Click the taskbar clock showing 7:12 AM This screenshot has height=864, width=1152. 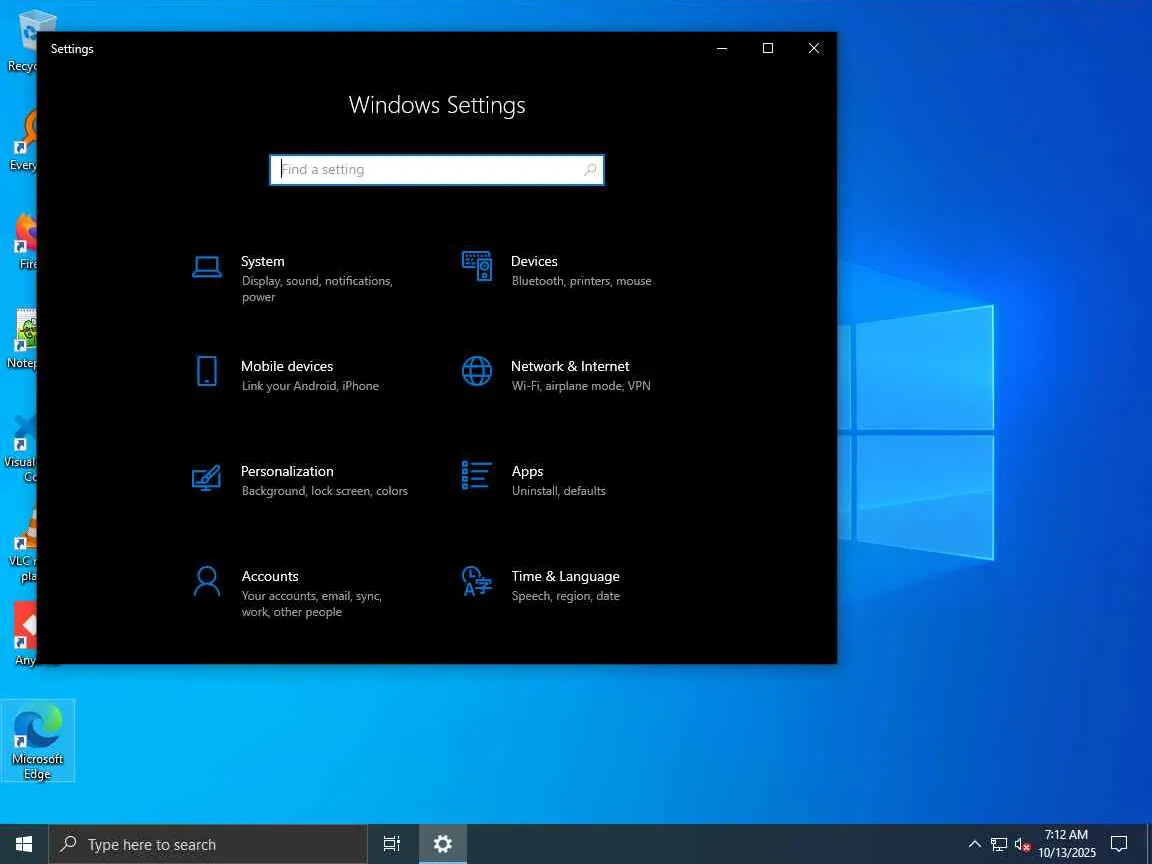click(1066, 844)
